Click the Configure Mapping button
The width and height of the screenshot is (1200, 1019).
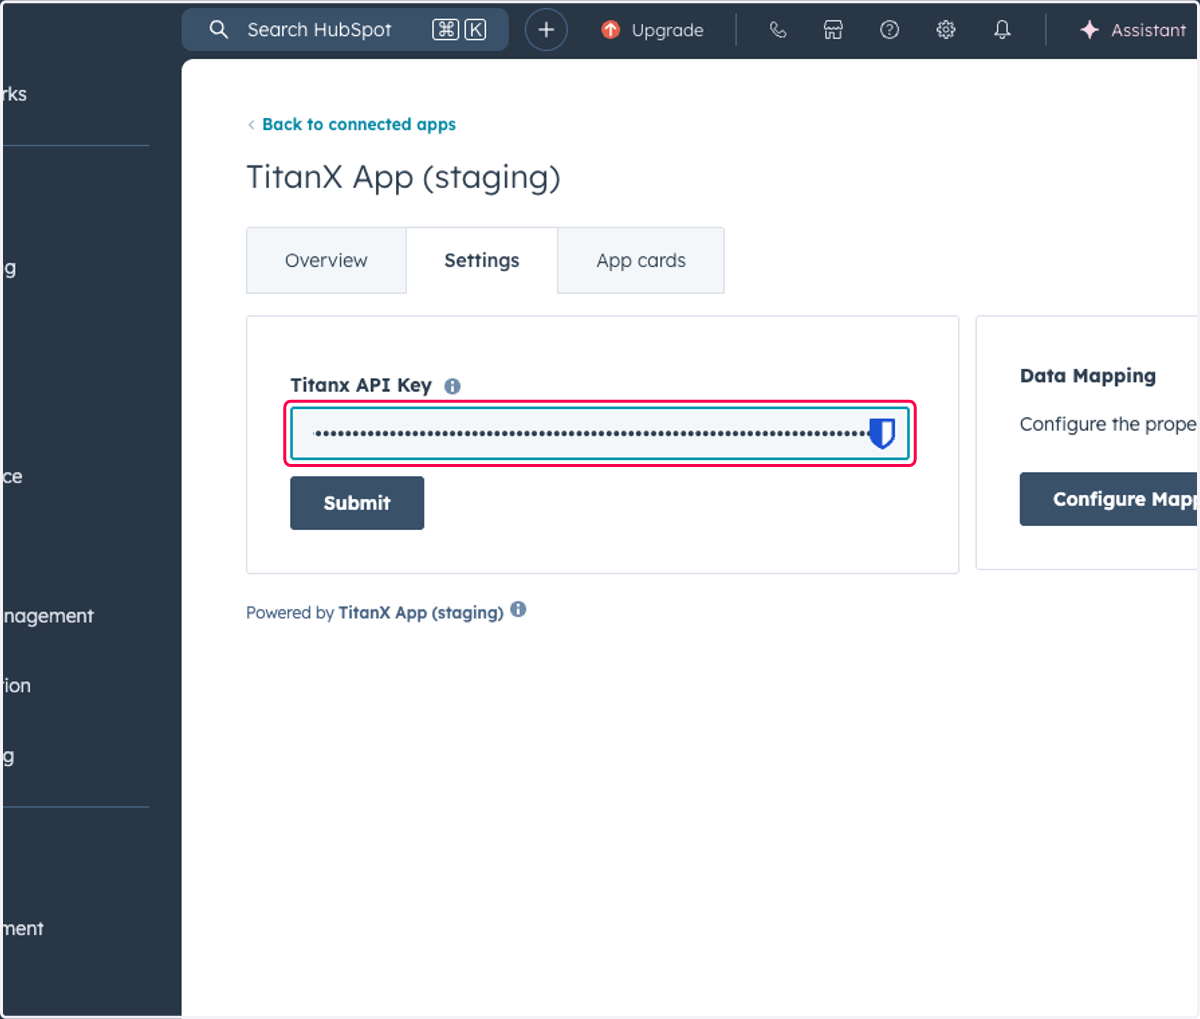click(x=1110, y=499)
